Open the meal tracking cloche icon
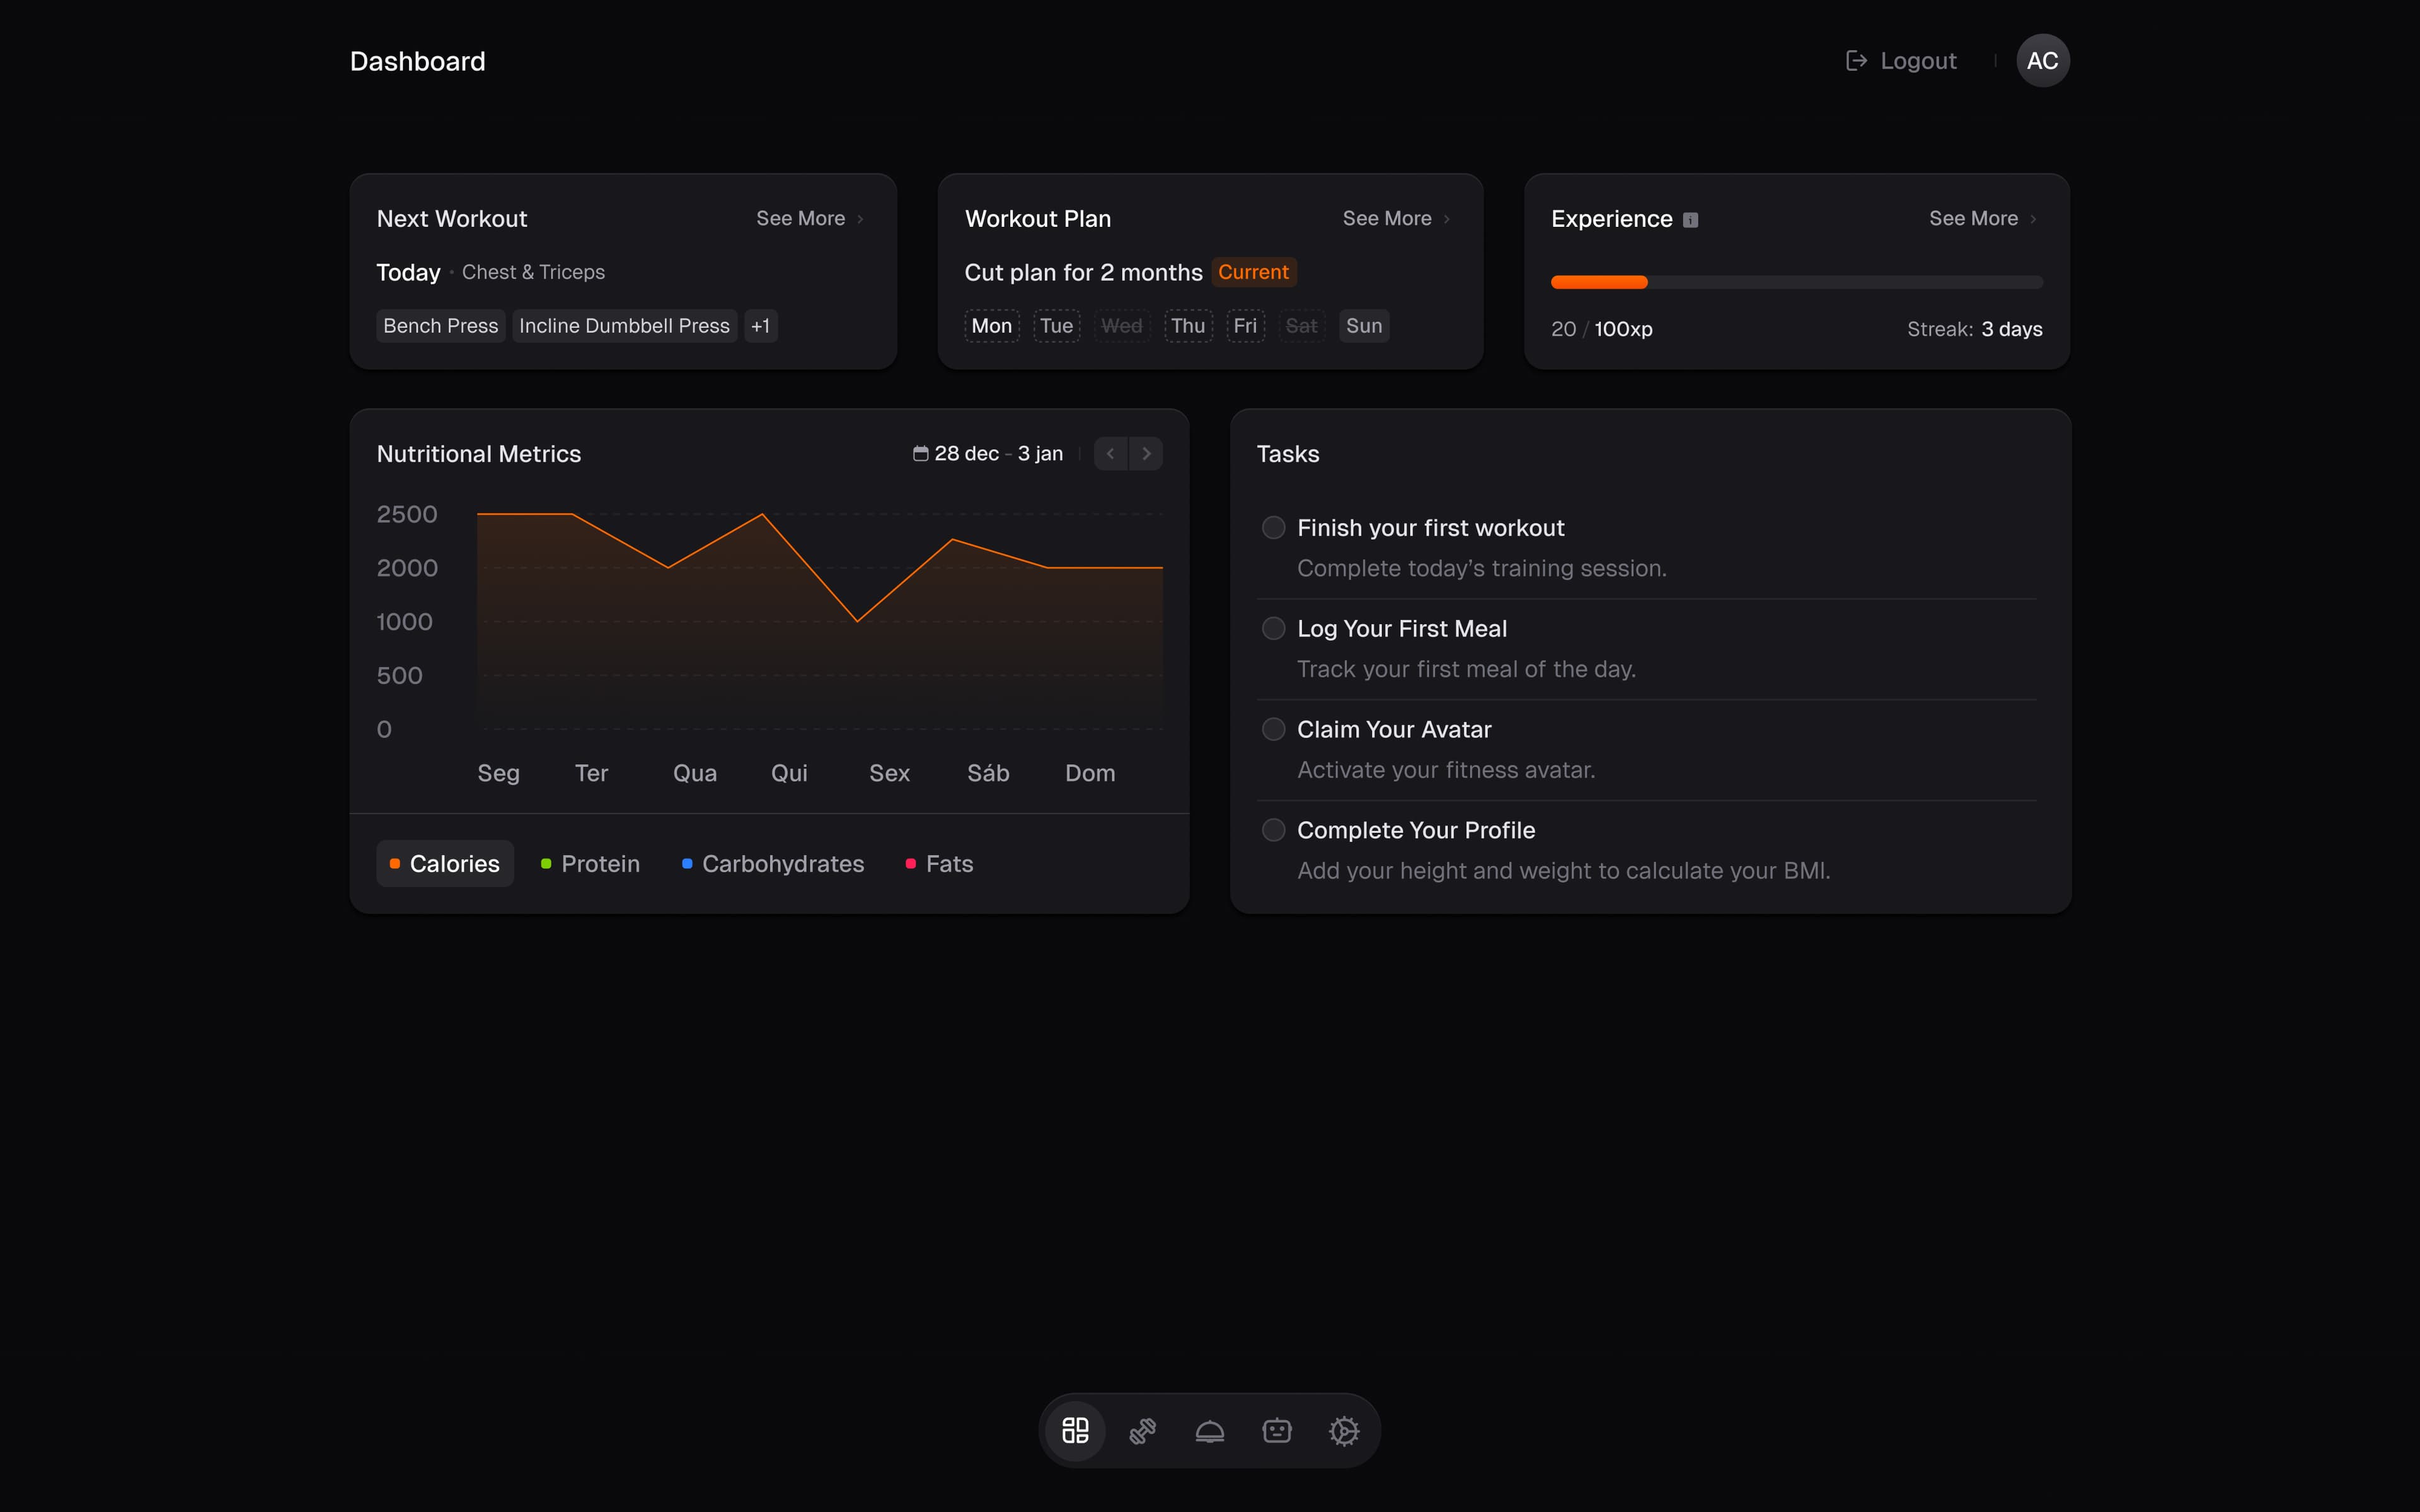 point(1209,1430)
